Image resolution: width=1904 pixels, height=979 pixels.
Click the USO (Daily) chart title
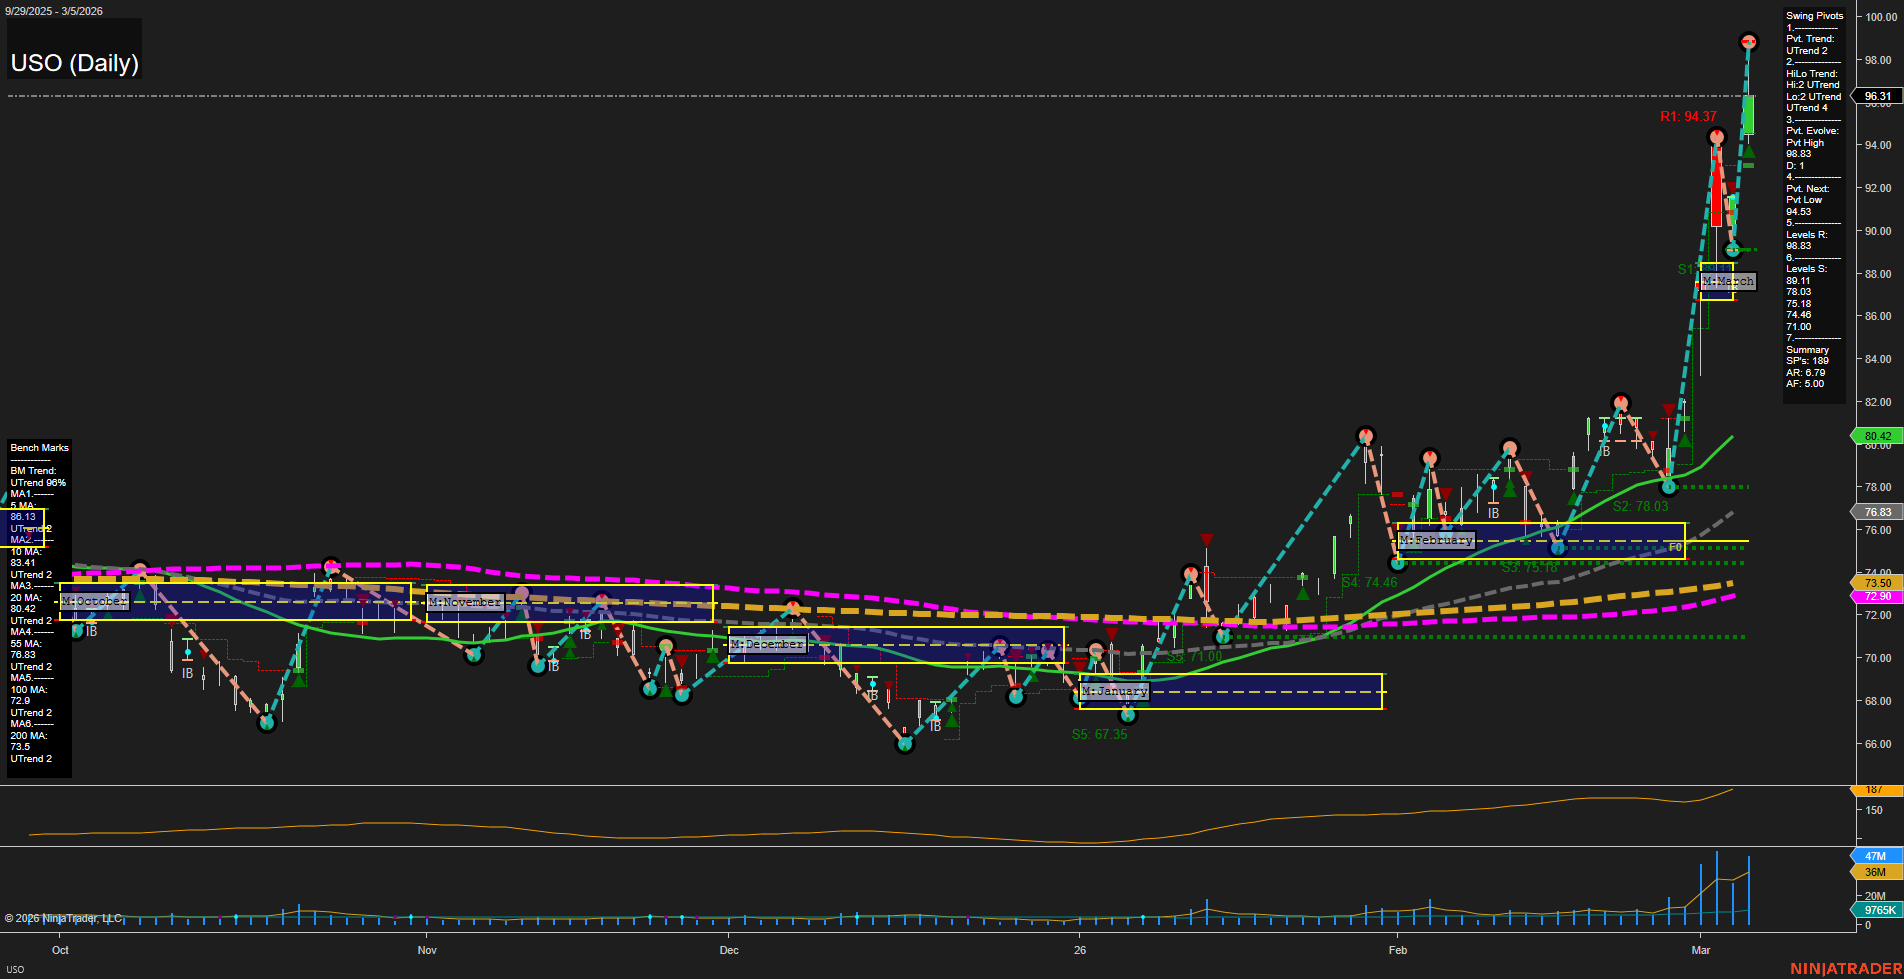coord(75,63)
